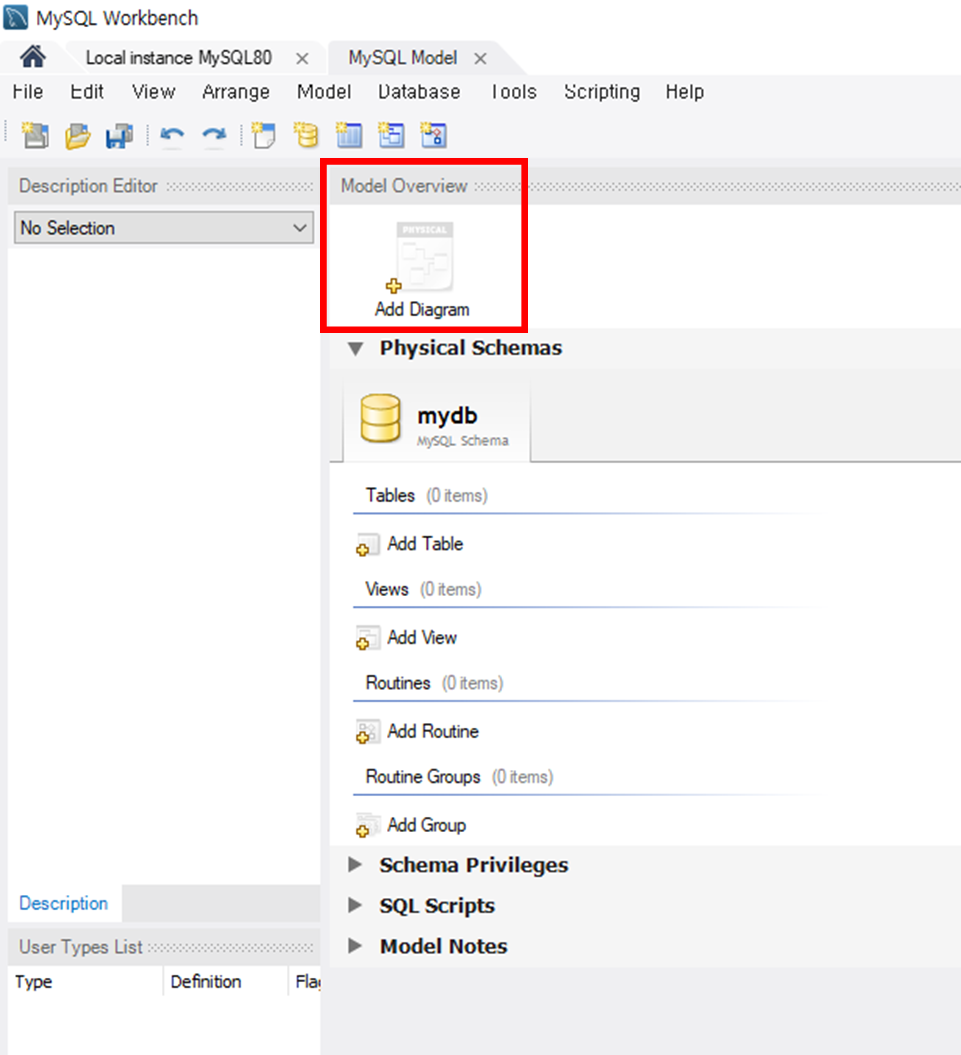Viewport: 961px width, 1055px height.
Task: Click the Add Table link text
Action: [425, 544]
